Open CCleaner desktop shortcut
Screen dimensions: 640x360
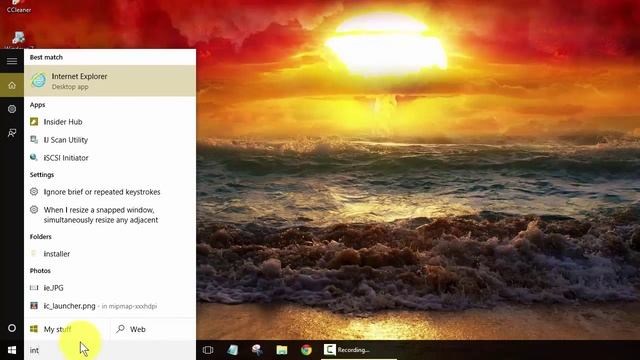tap(18, 7)
